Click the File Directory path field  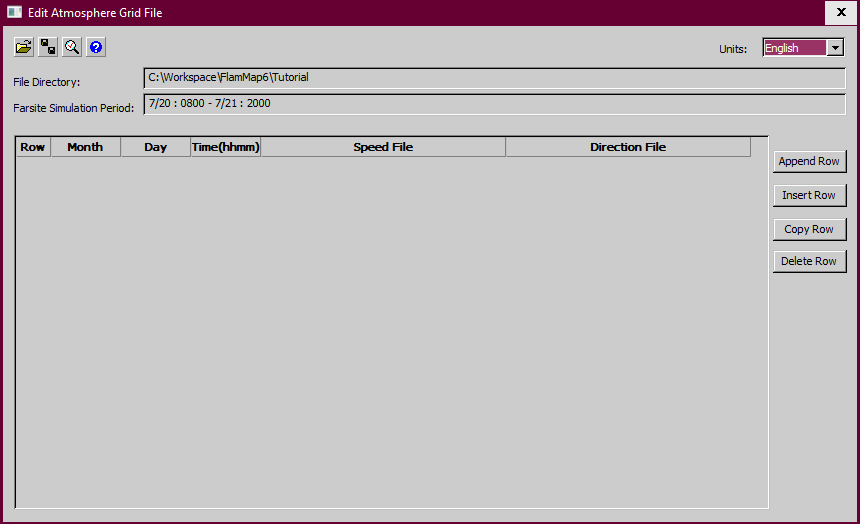(x=494, y=78)
